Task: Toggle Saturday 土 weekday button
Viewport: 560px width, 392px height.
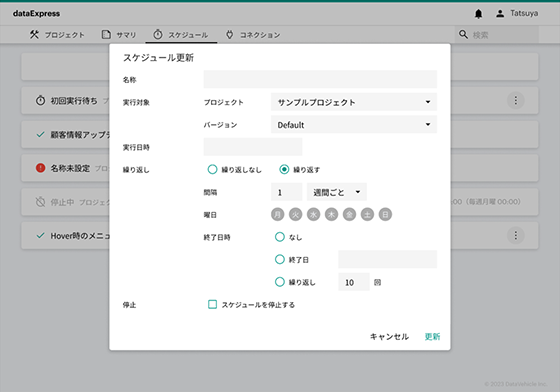Action: 367,214
